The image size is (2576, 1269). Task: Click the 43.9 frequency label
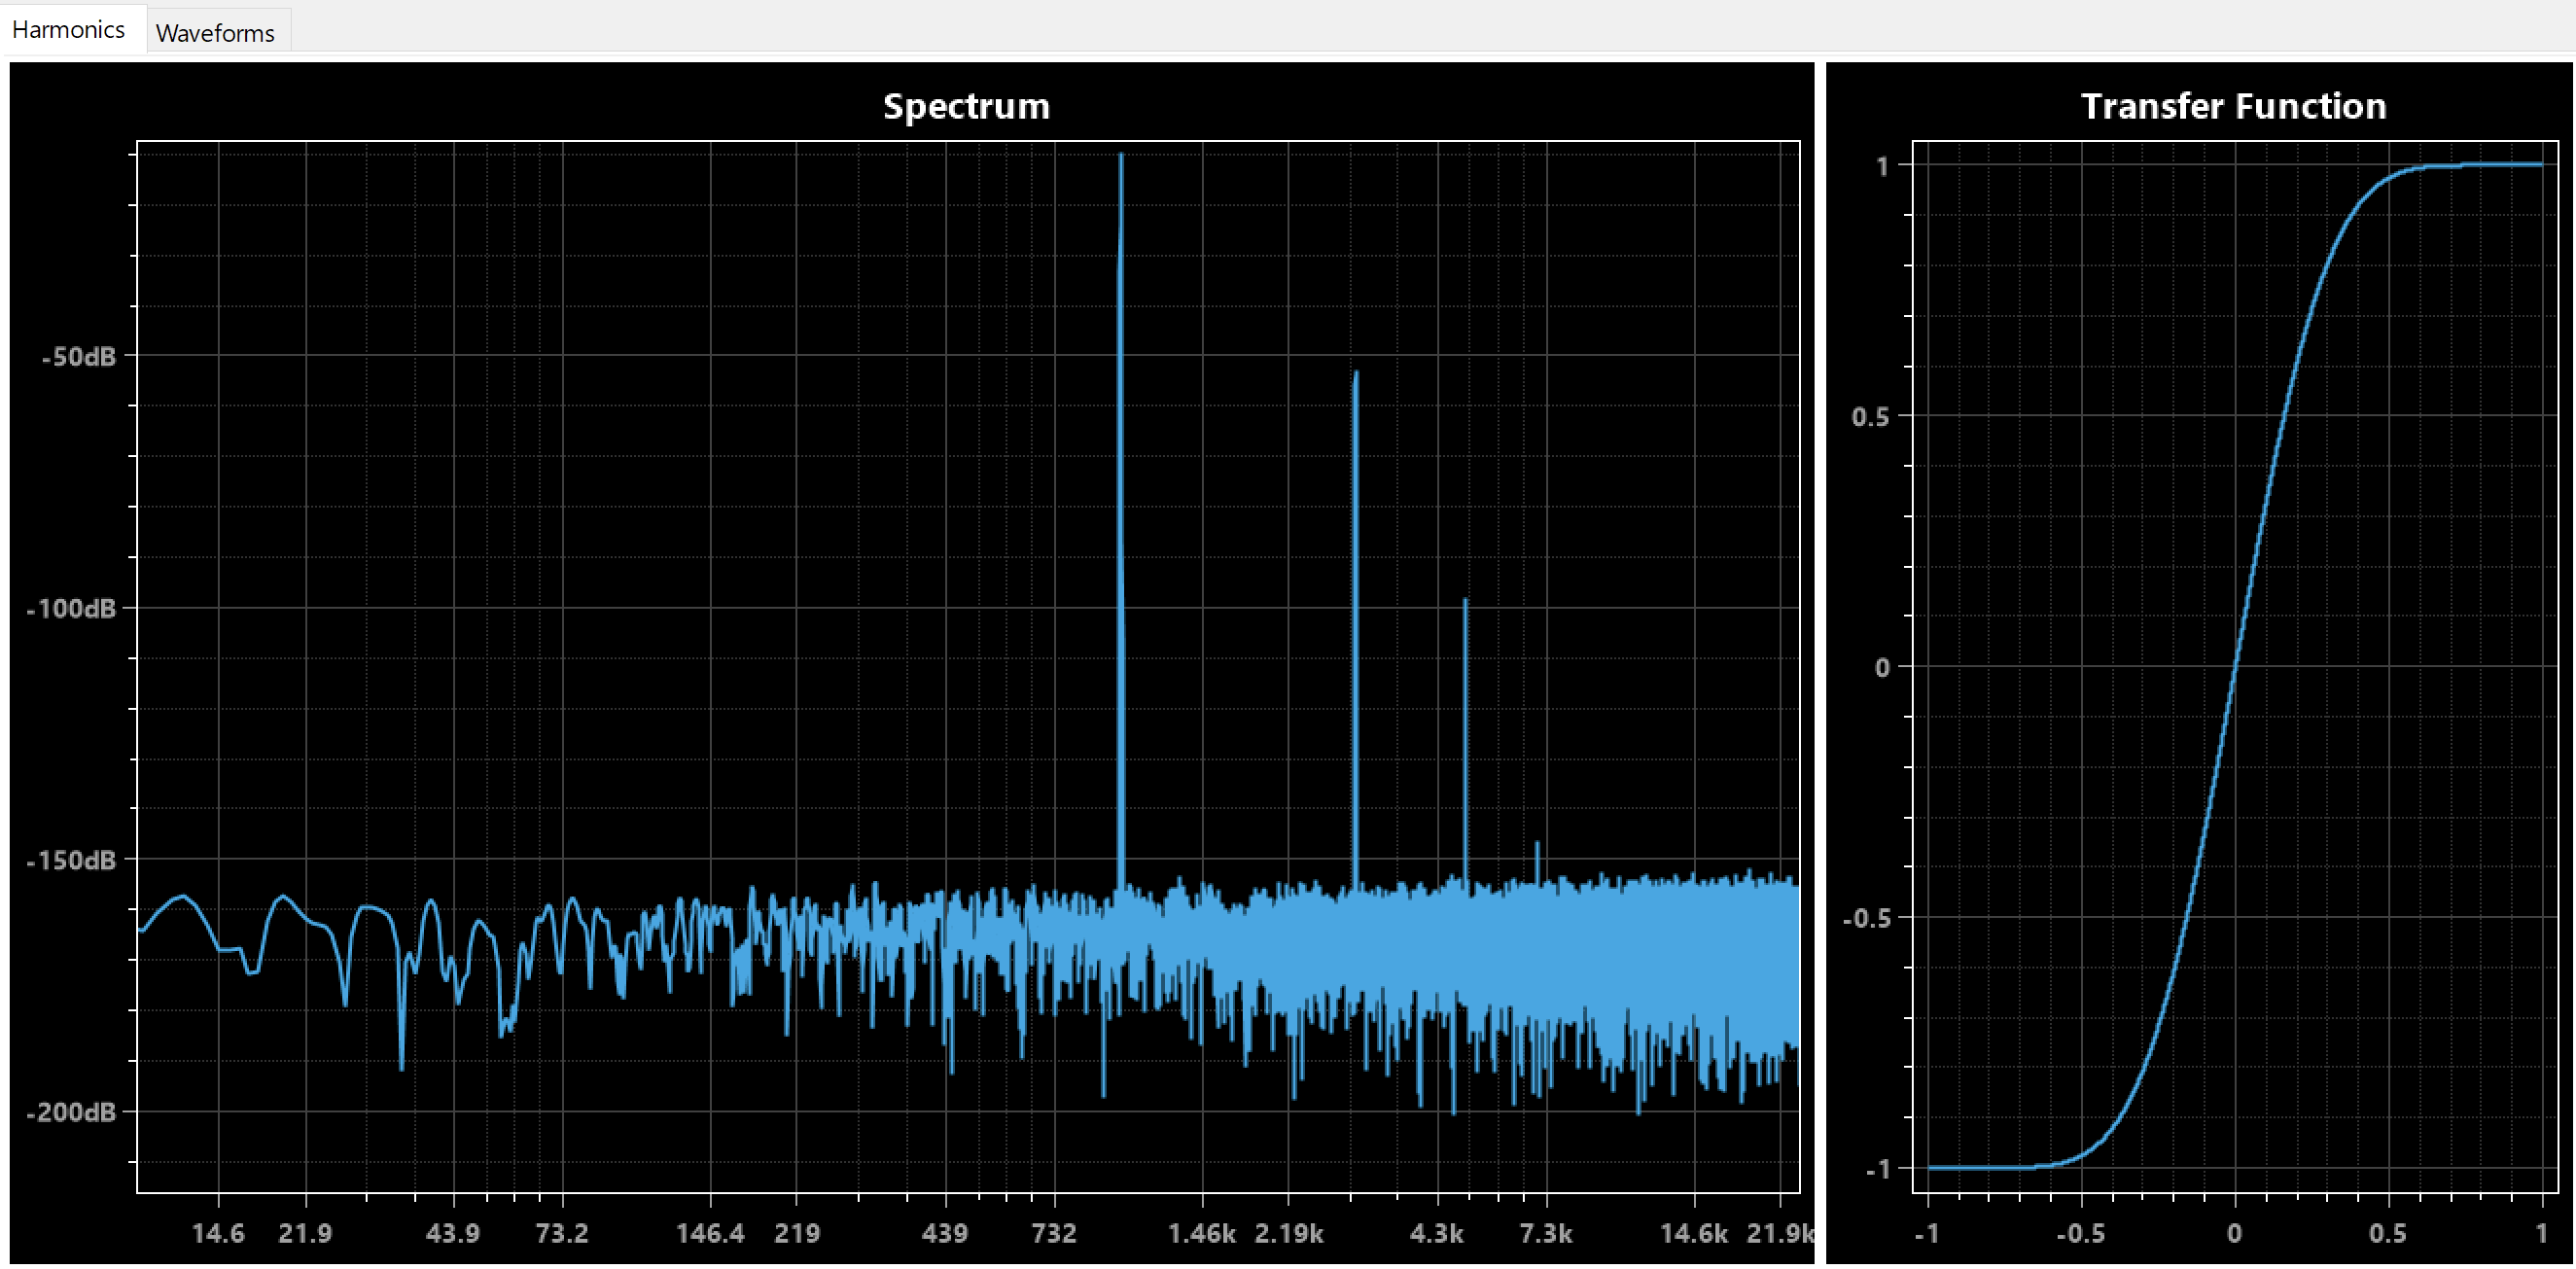pos(453,1233)
